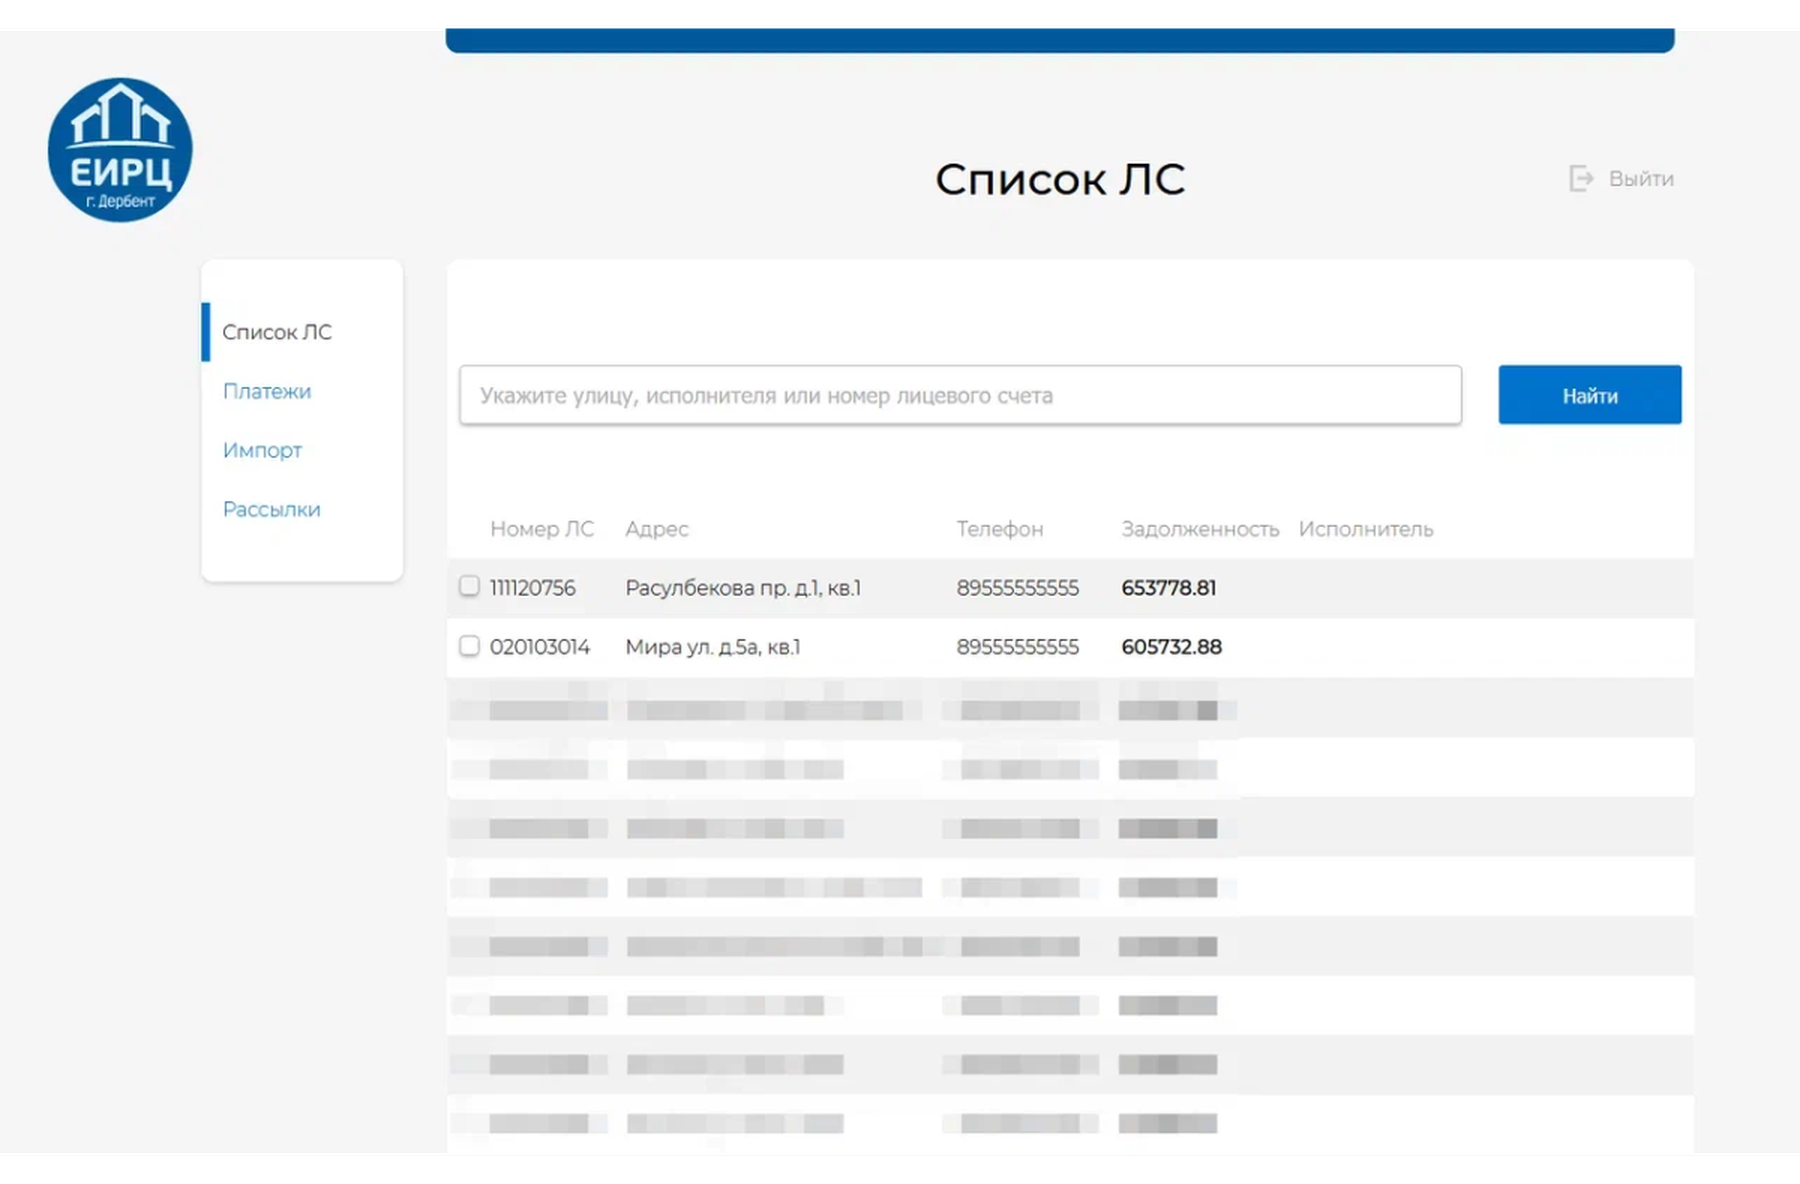Viewport: 1800px width, 1184px height.
Task: Click debt amount 605732.88
Action: (1171, 647)
